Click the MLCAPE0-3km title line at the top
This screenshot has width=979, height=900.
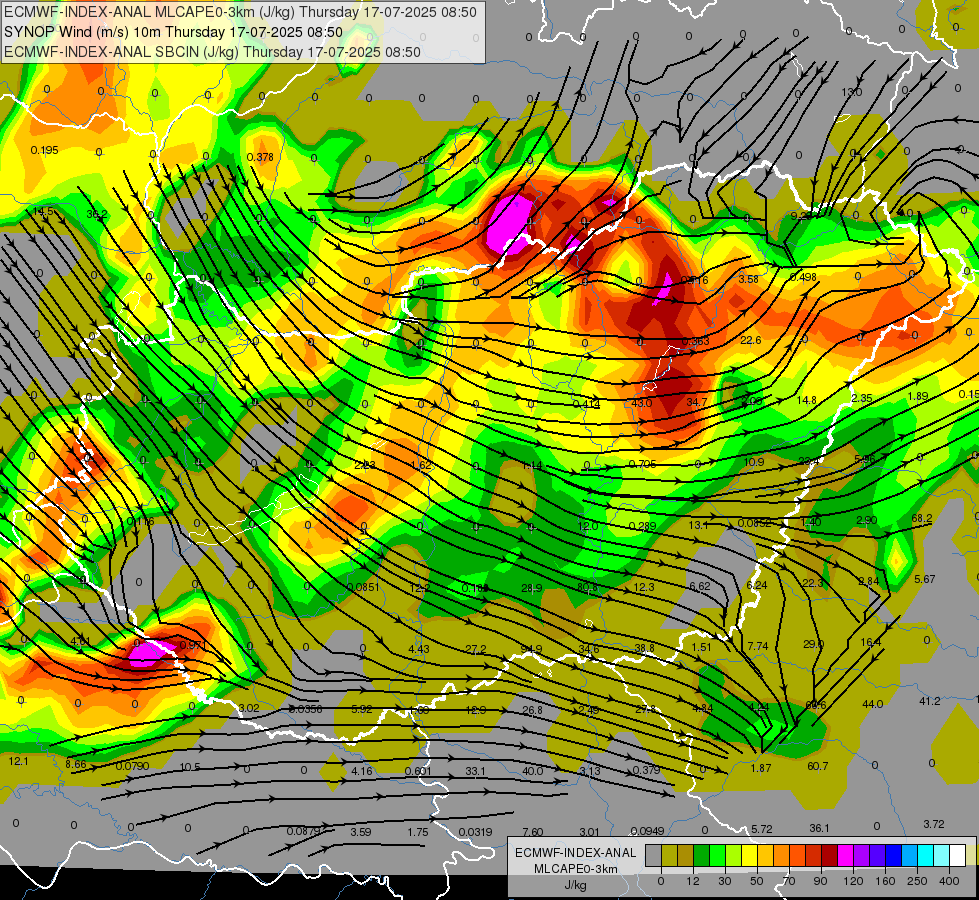point(240,12)
